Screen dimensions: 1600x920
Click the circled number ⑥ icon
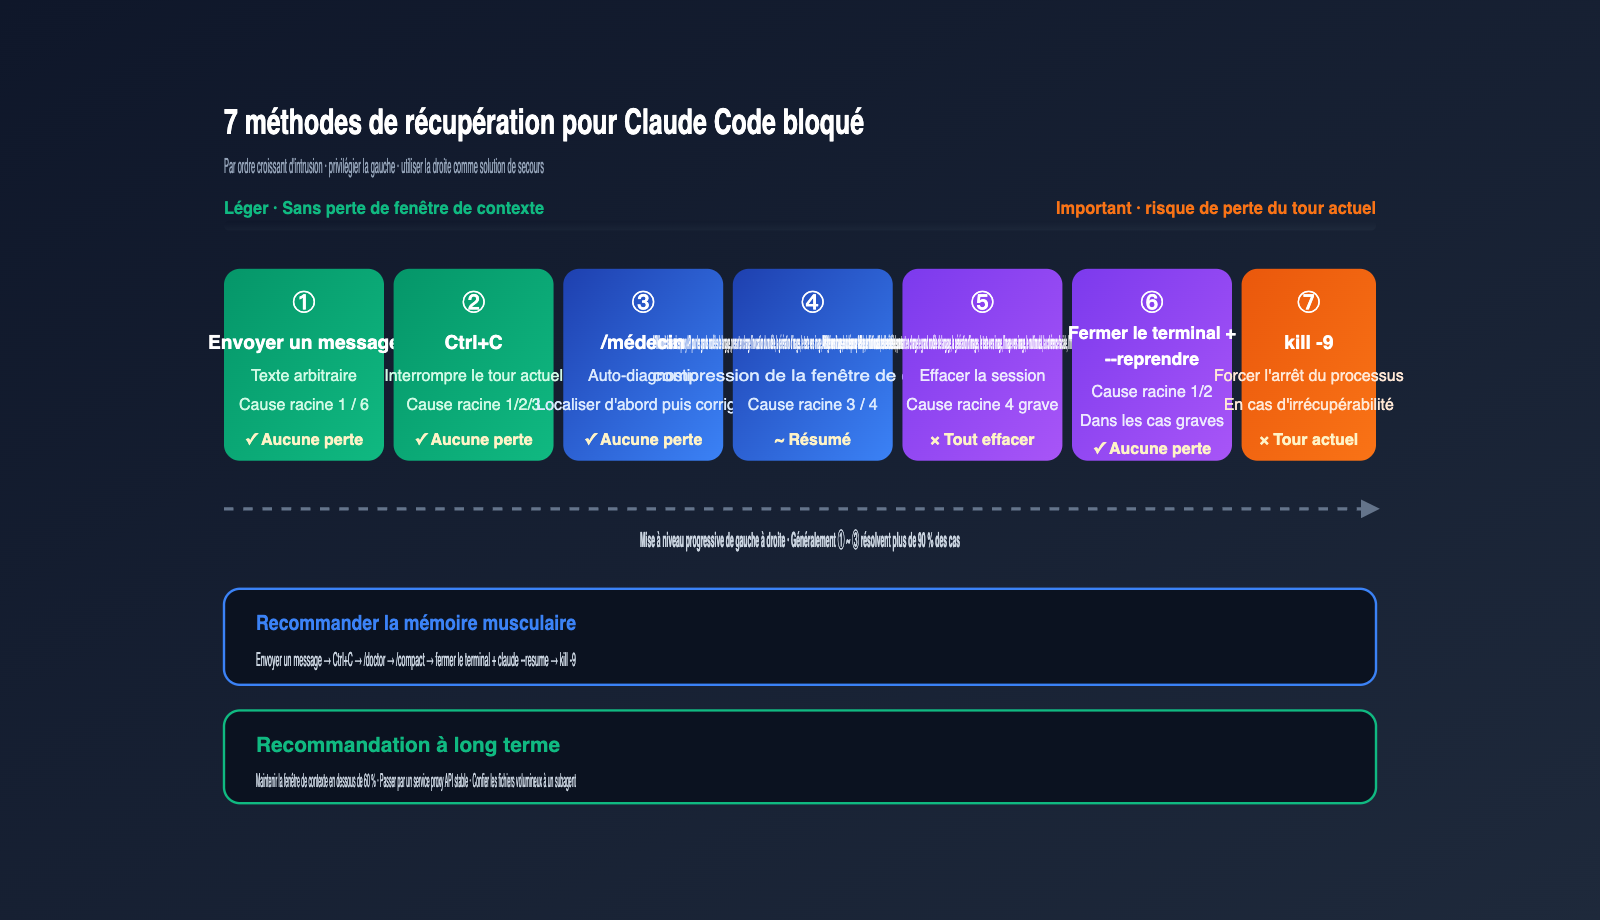point(1152,302)
